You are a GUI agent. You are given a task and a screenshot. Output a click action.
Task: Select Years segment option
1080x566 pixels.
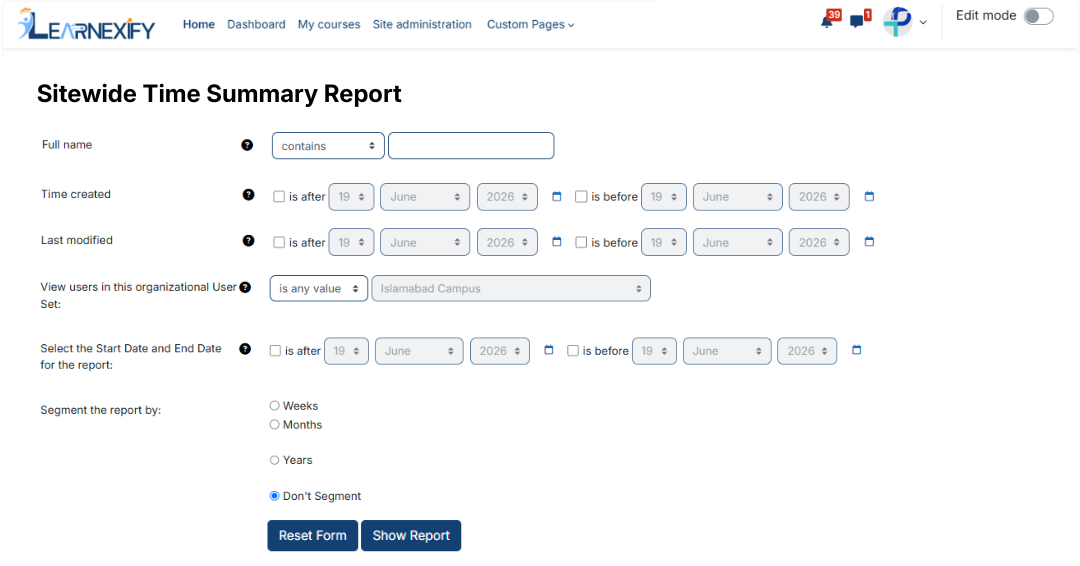tap(274, 460)
